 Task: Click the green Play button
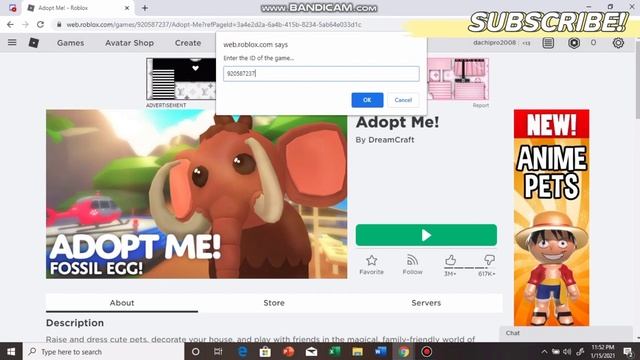[426, 235]
